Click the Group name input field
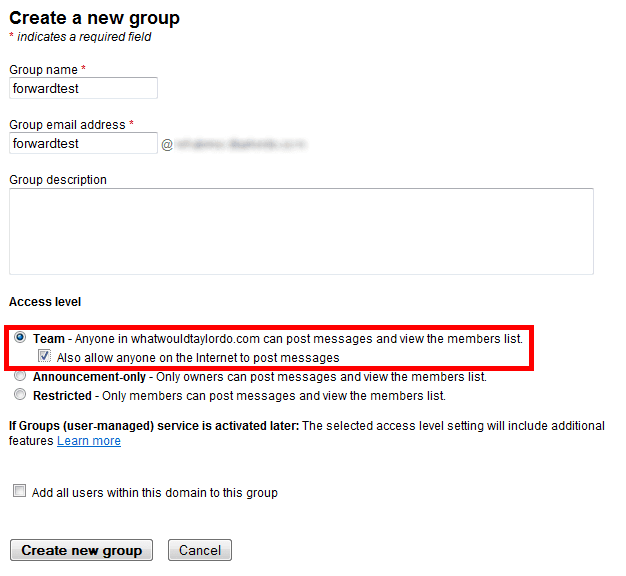Viewport: 626px width, 576px height. [83, 88]
